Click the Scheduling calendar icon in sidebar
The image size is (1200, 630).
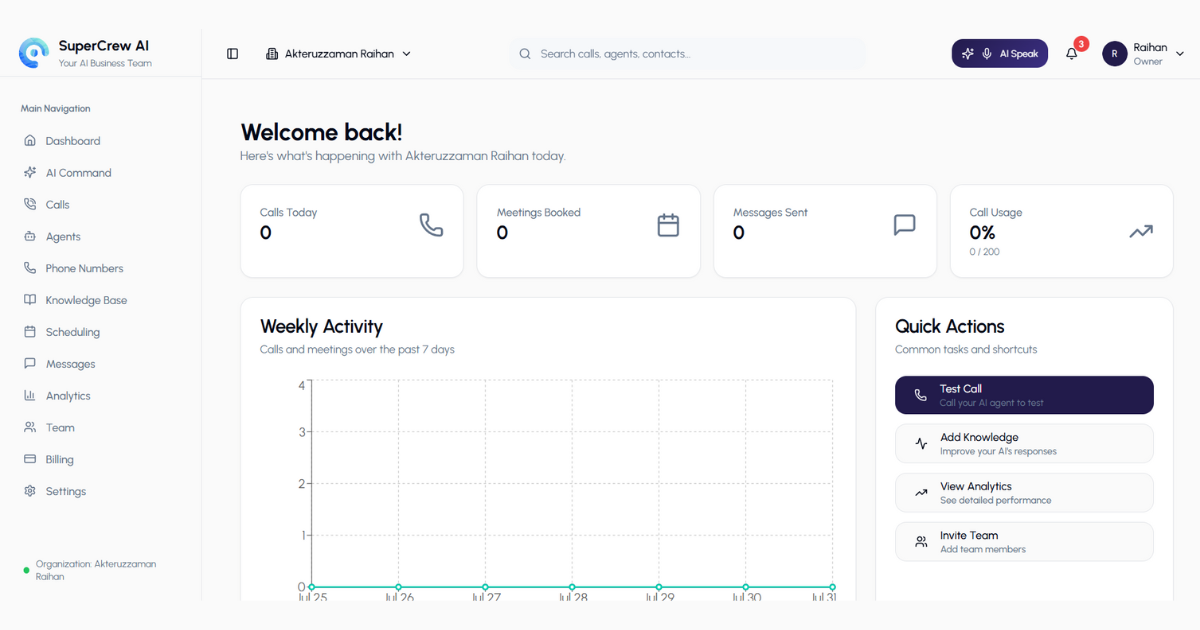tap(30, 332)
